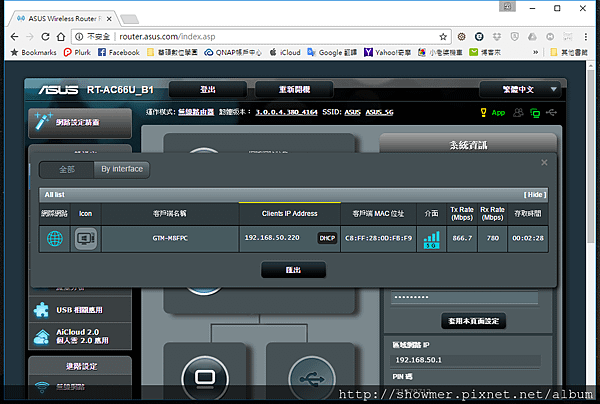Click the MAC address C8:FF:28:0D:F8:F9
The image size is (600, 404).
(378, 238)
